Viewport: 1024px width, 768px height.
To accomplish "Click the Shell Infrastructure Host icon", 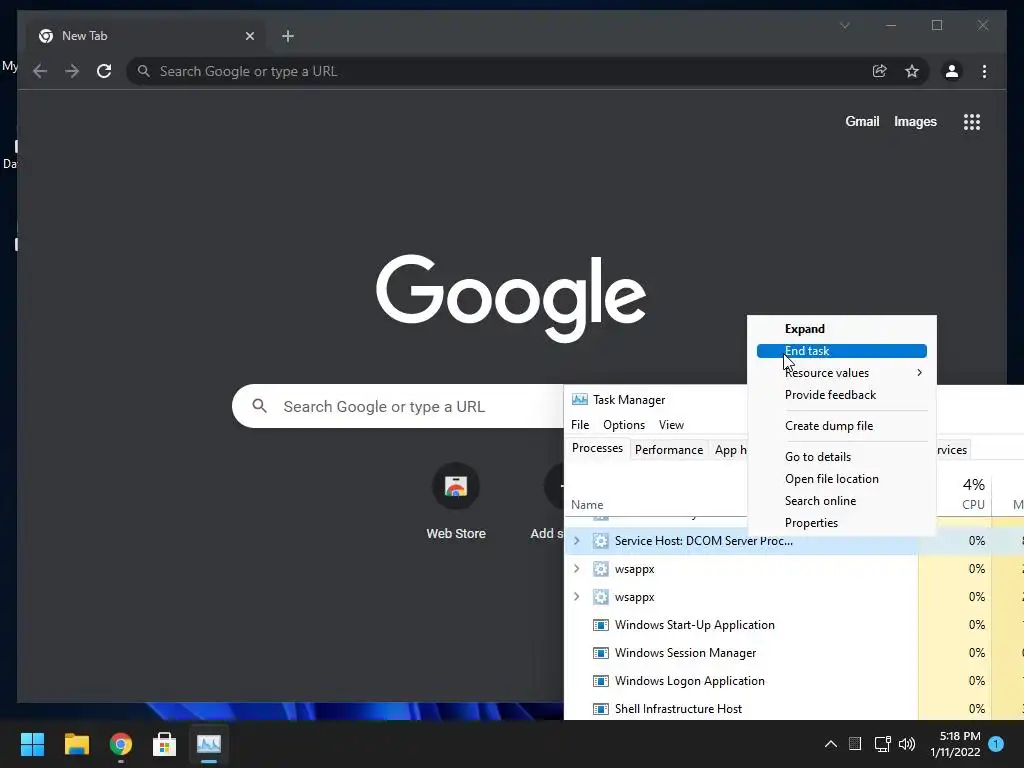I will pyautogui.click(x=600, y=709).
